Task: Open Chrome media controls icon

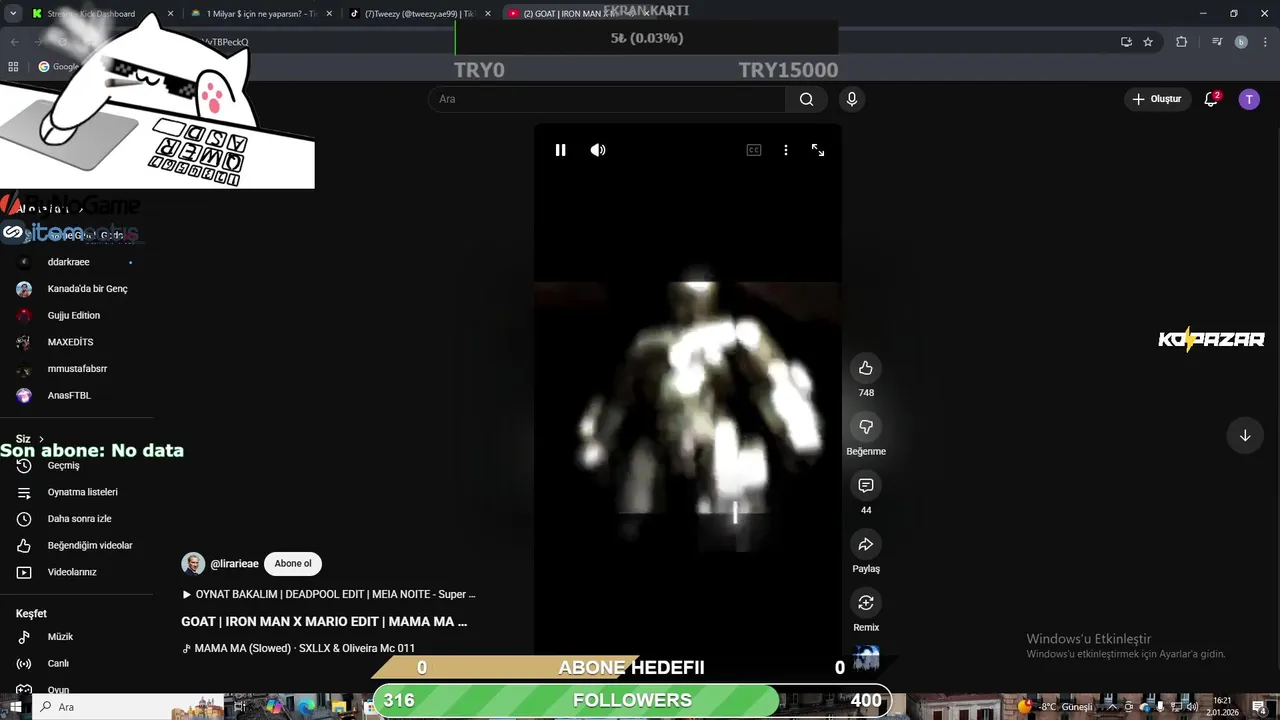Action: [1217, 42]
